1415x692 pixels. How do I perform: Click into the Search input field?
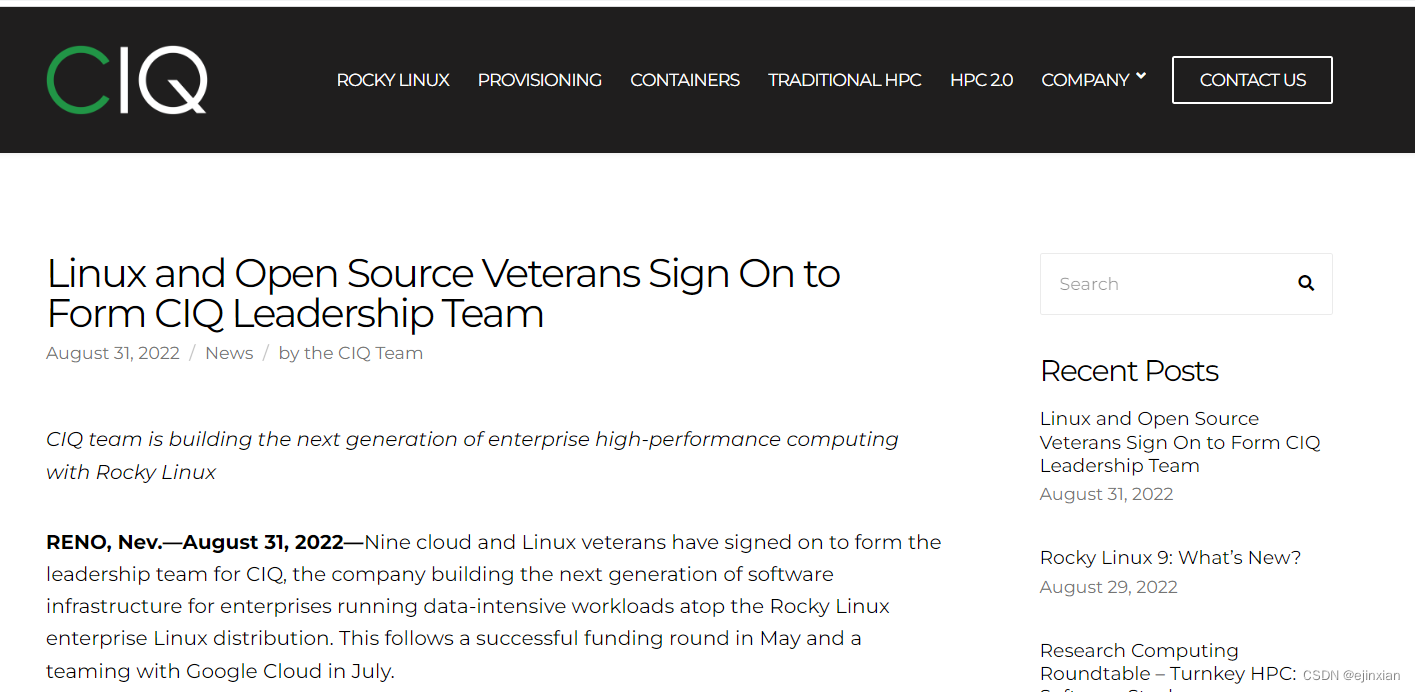point(1165,284)
